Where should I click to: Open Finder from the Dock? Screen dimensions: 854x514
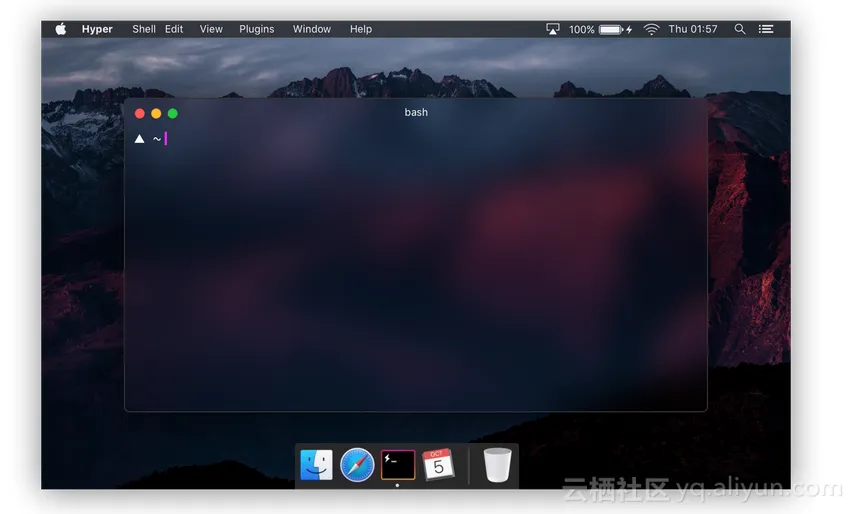[316, 465]
